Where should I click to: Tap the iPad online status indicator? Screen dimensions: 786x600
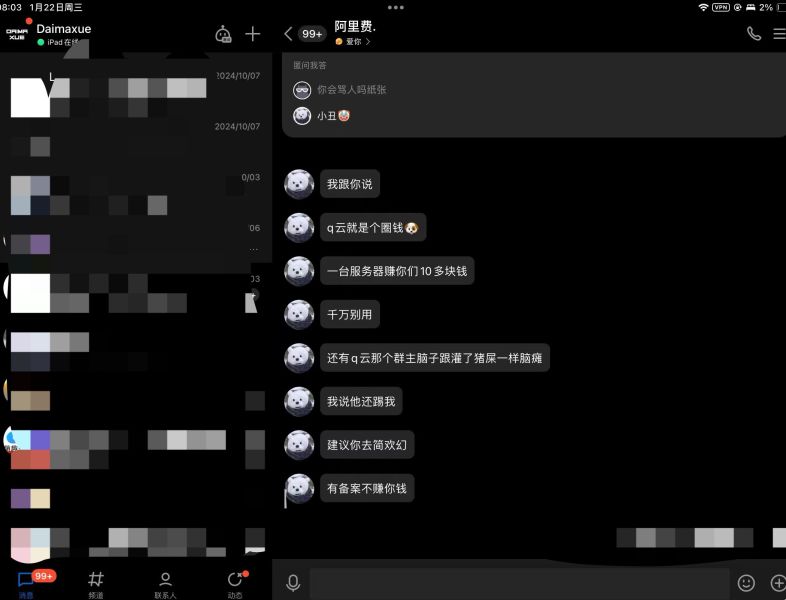[59, 42]
